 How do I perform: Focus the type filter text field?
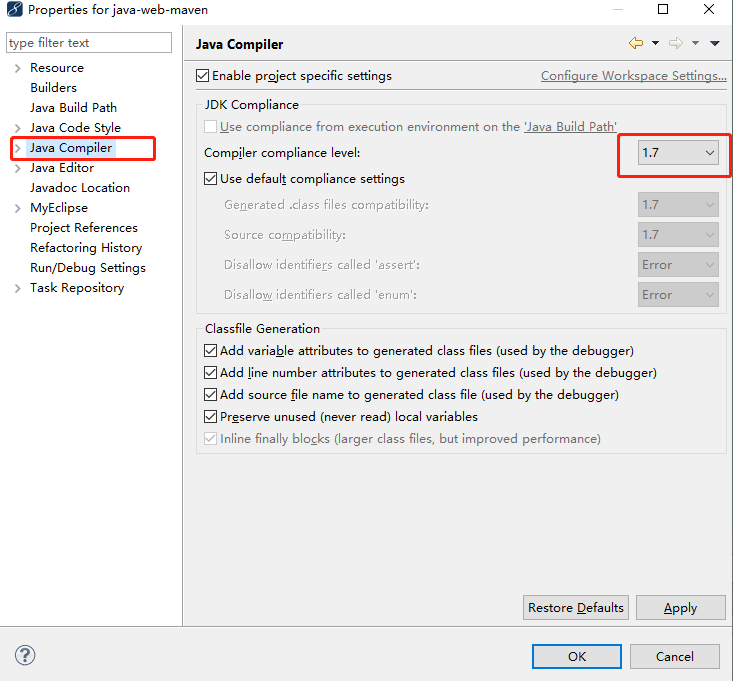point(89,43)
